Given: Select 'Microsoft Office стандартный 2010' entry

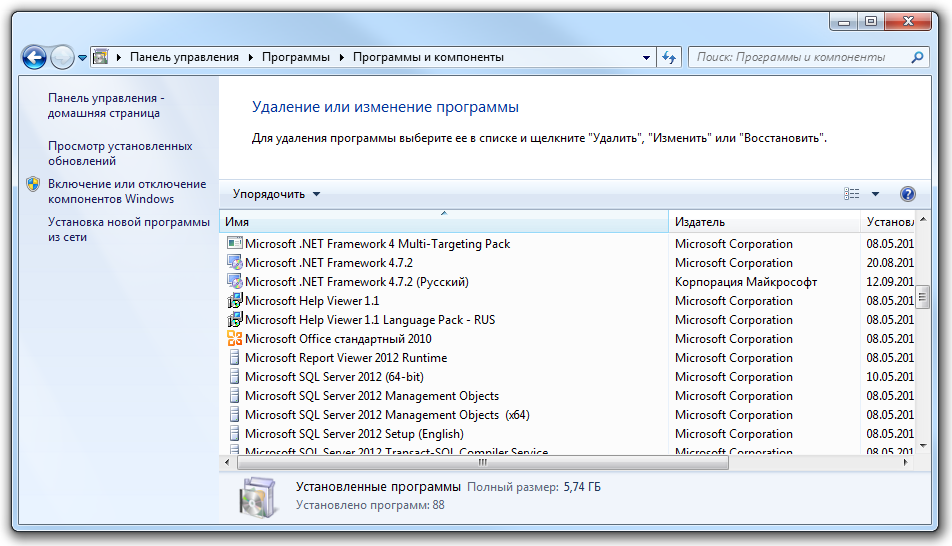Looking at the screenshot, I should click(x=338, y=338).
